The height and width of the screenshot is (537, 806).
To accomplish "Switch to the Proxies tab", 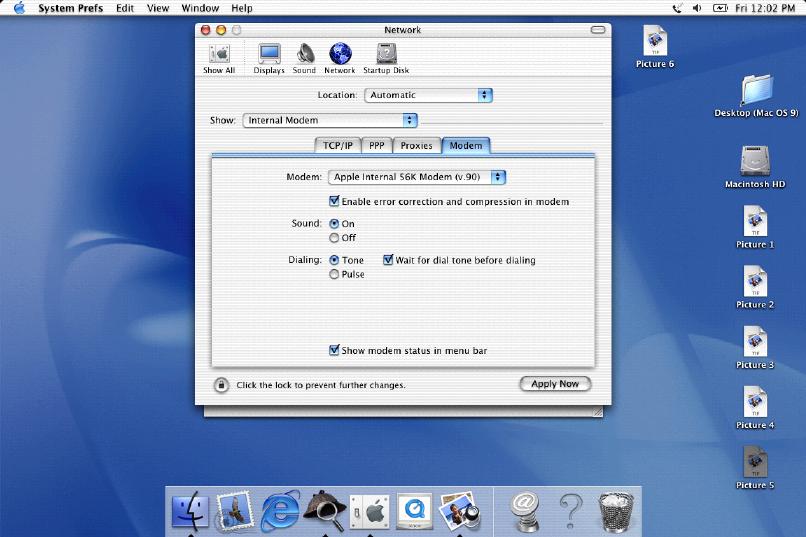I will click(x=416, y=145).
